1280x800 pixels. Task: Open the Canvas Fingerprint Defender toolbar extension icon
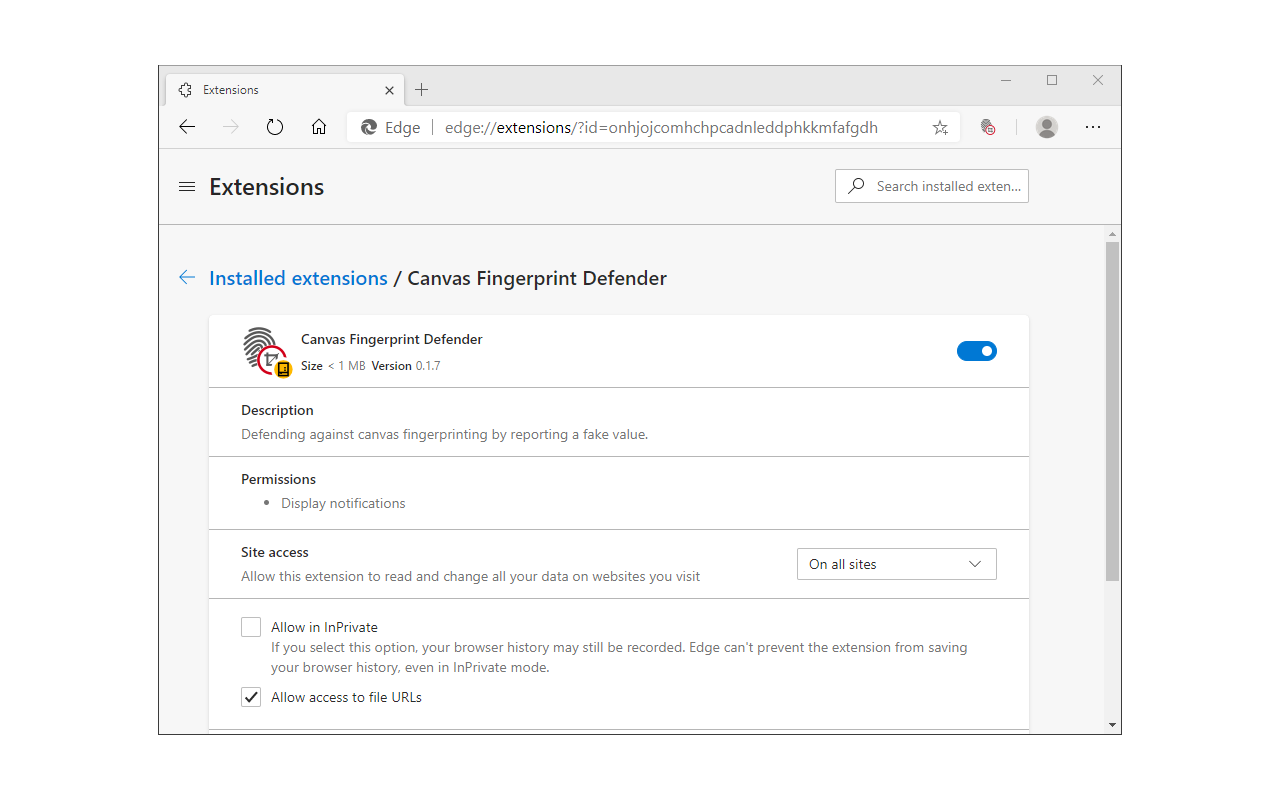988,127
